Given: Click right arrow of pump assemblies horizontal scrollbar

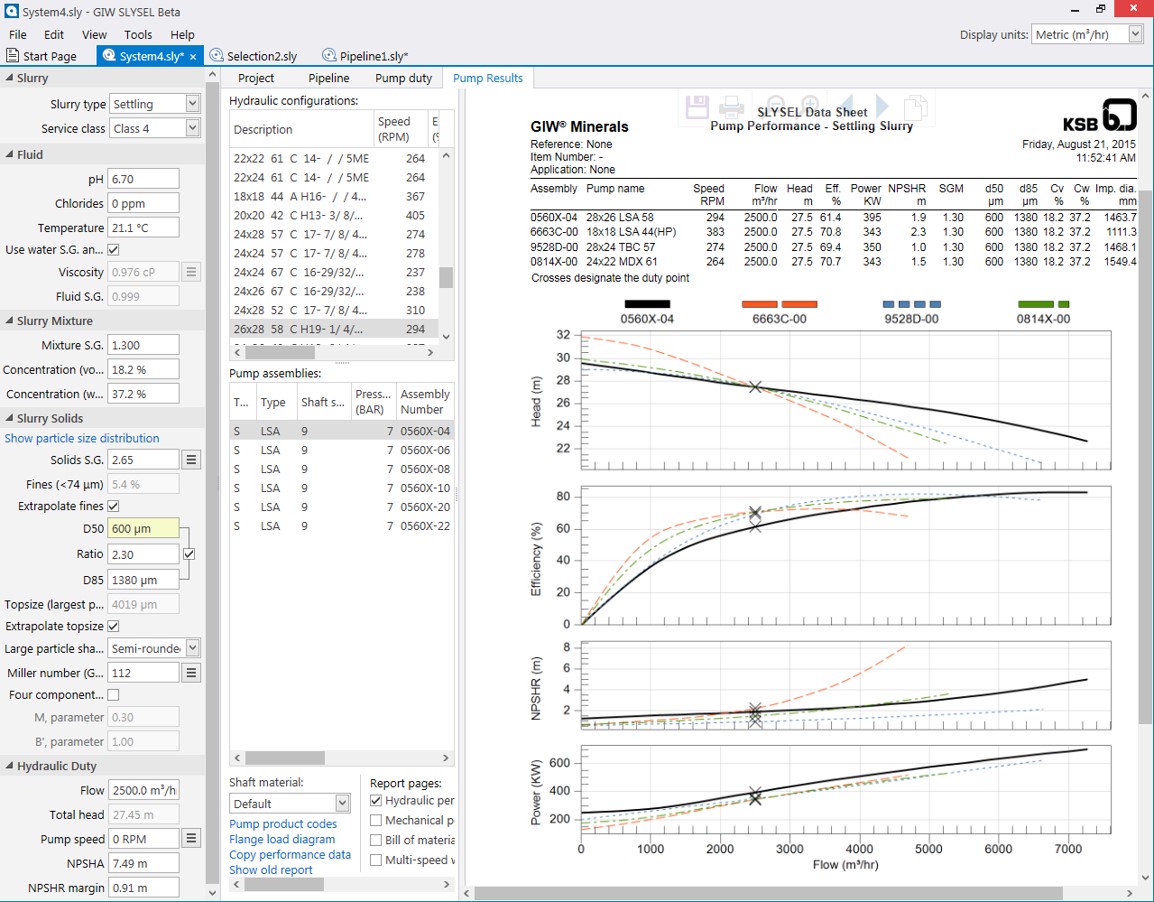Looking at the screenshot, I should click(x=445, y=757).
